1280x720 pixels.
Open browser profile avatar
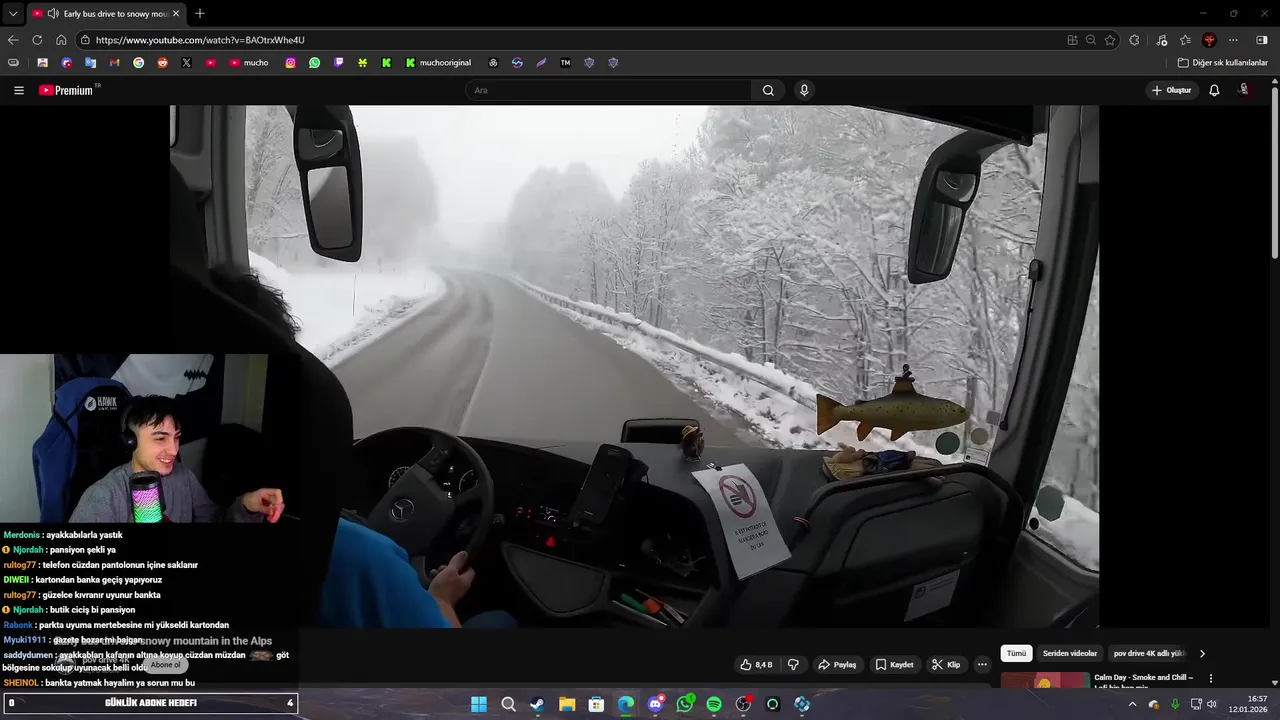1209,40
